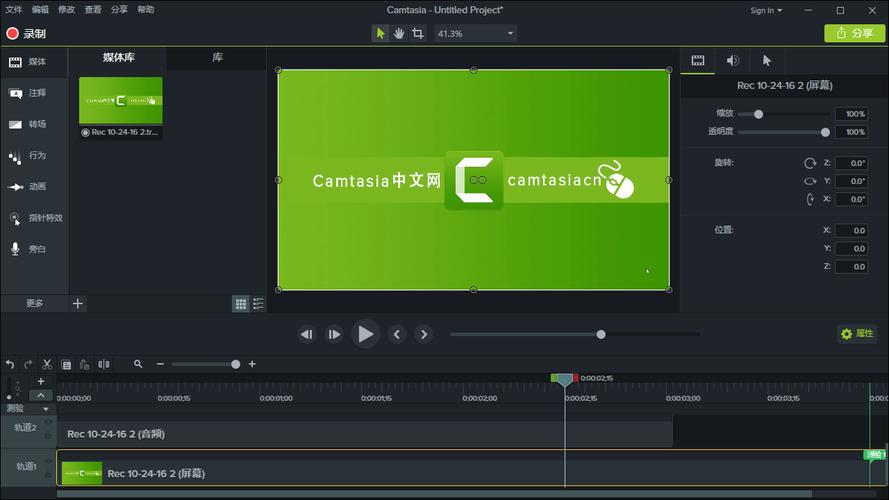889x500 pixels.
Task: Switch media bin to list details view
Action: [258, 303]
